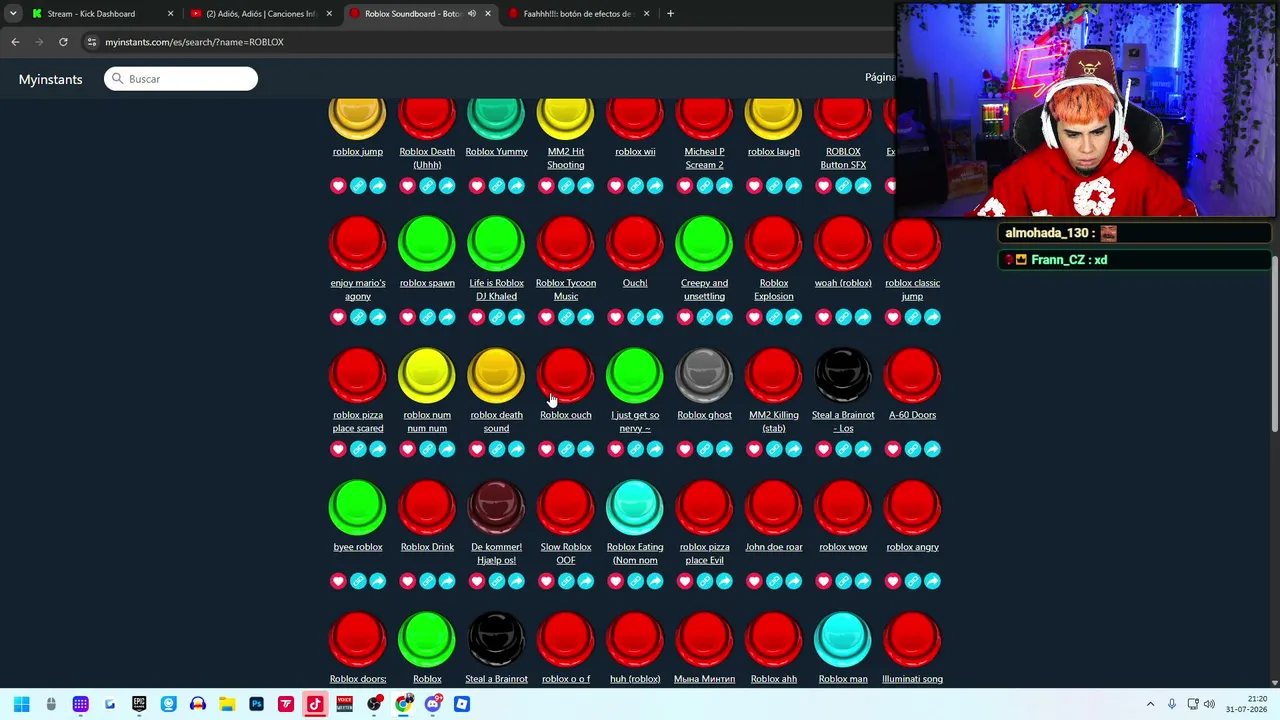Screen dimensions: 1280x720
Task: Share the 'Creepy and unsettling' sound
Action: tap(724, 317)
